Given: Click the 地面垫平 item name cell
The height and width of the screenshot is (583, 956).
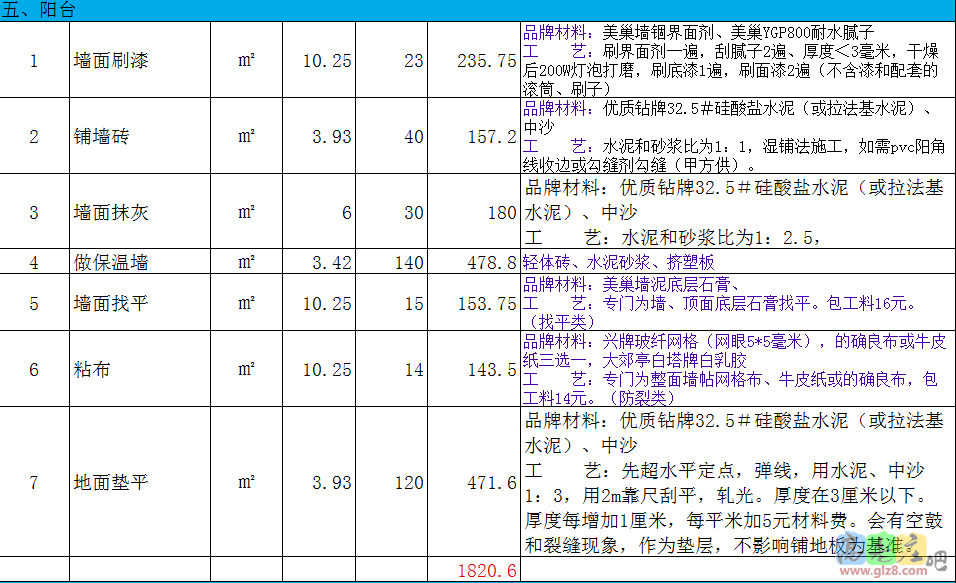Looking at the screenshot, I should coord(111,482).
